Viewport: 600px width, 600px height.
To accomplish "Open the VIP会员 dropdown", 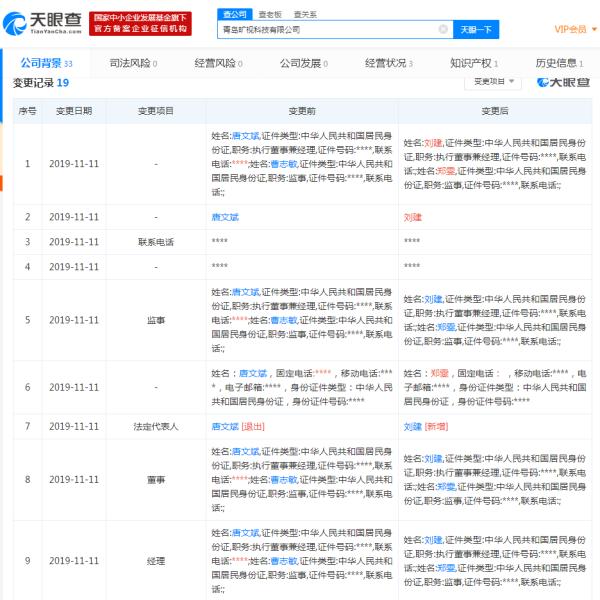I will point(575,29).
